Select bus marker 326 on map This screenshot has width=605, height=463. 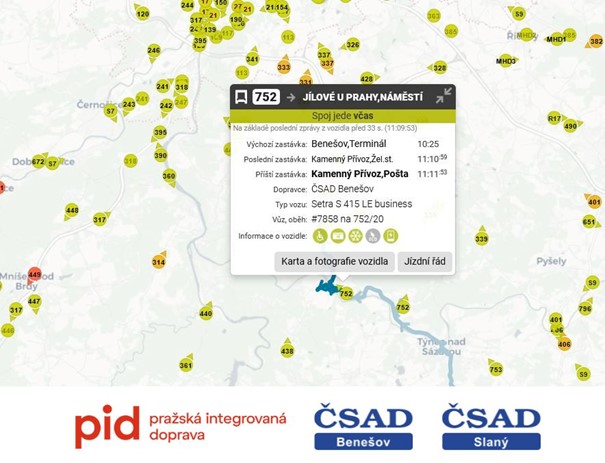[x=353, y=45]
